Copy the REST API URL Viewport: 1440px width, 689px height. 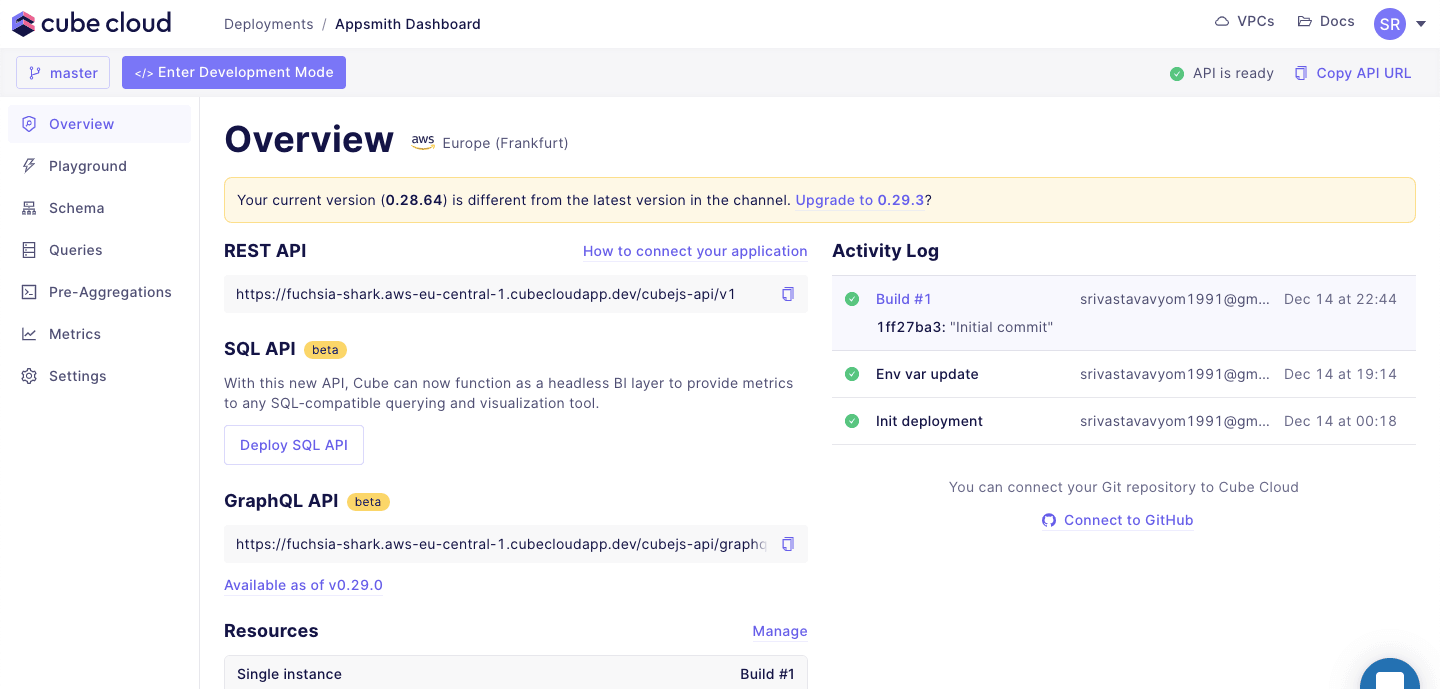pos(788,294)
